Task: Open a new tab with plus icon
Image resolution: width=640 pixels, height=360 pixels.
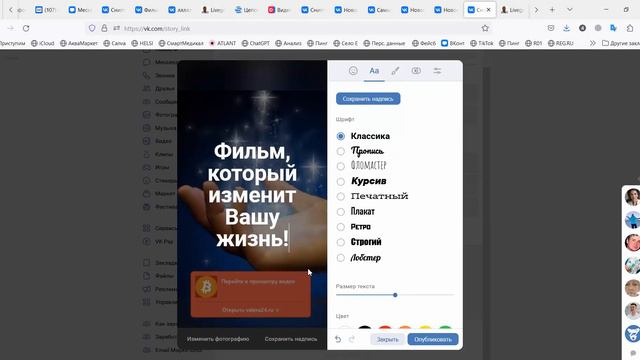Action: tap(552, 10)
